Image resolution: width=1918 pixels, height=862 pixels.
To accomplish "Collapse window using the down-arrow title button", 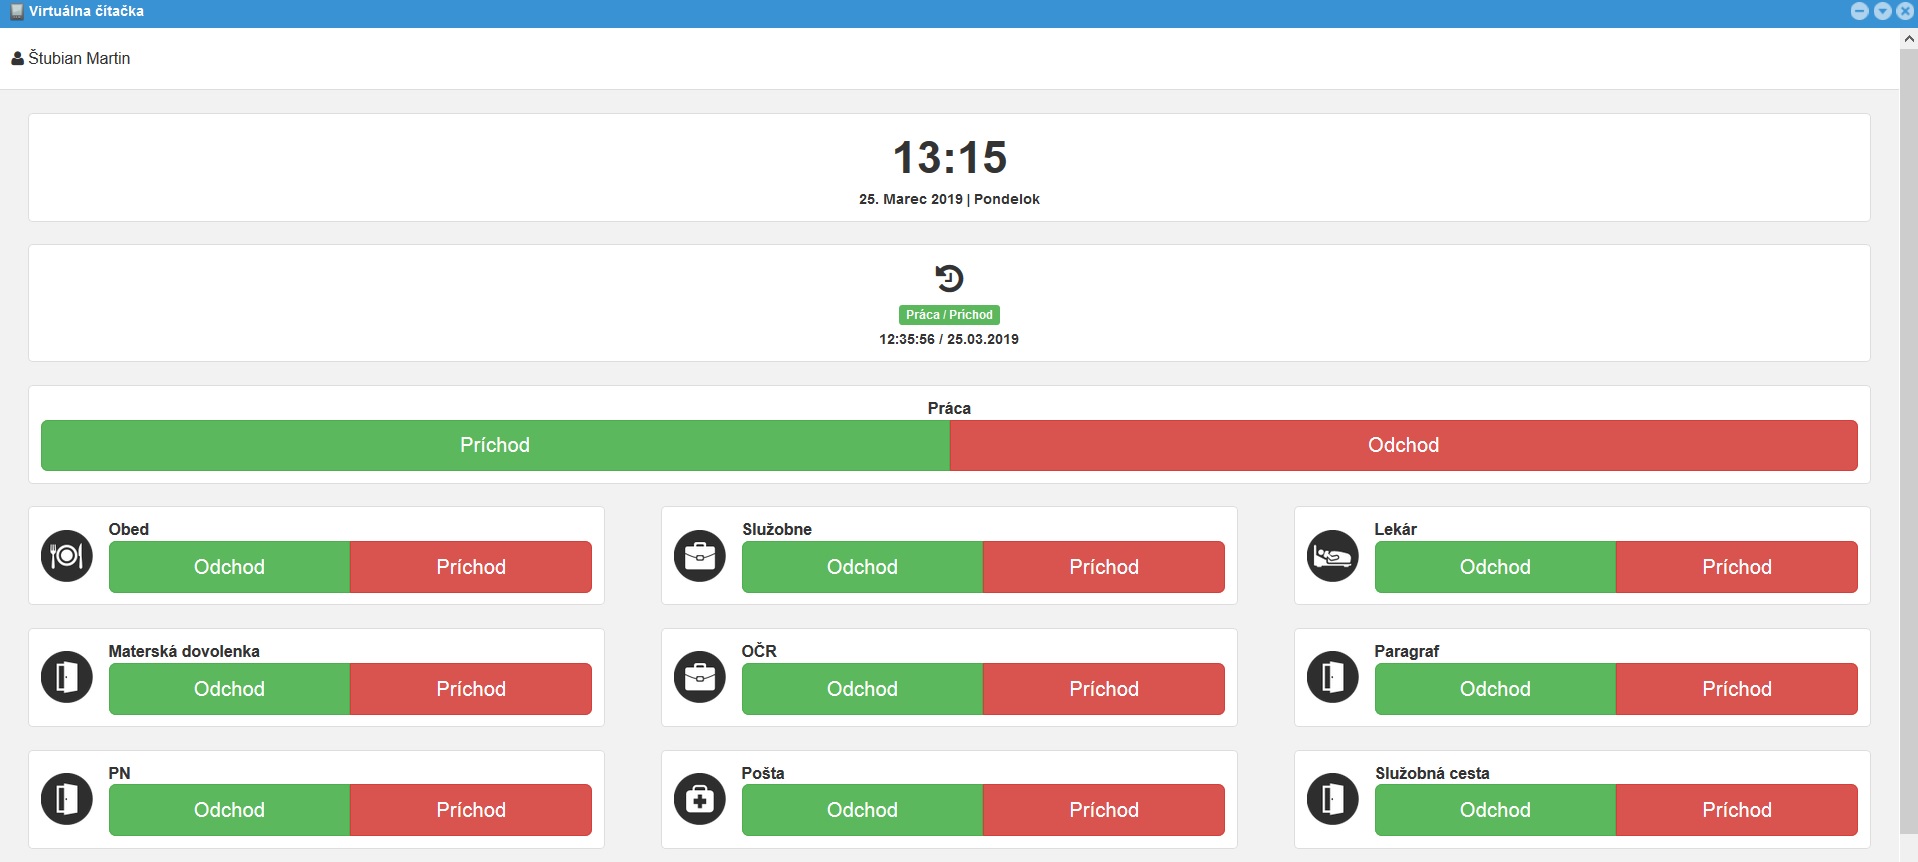I will click(1883, 11).
